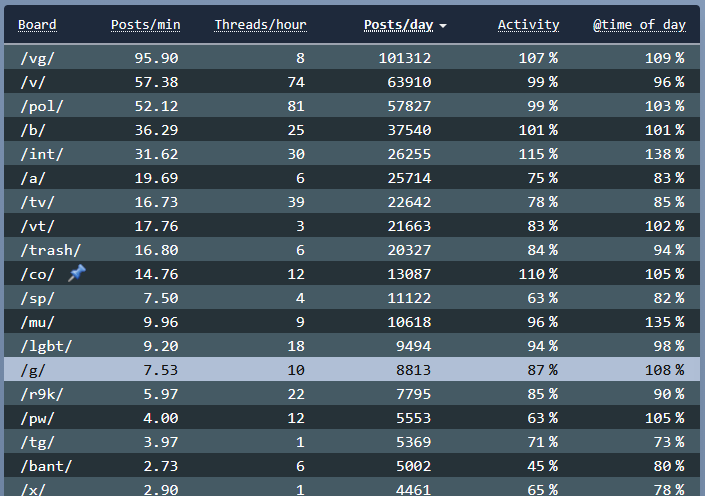Click the /mu/ board name
Viewport: 705px width, 496px height.
point(37,322)
